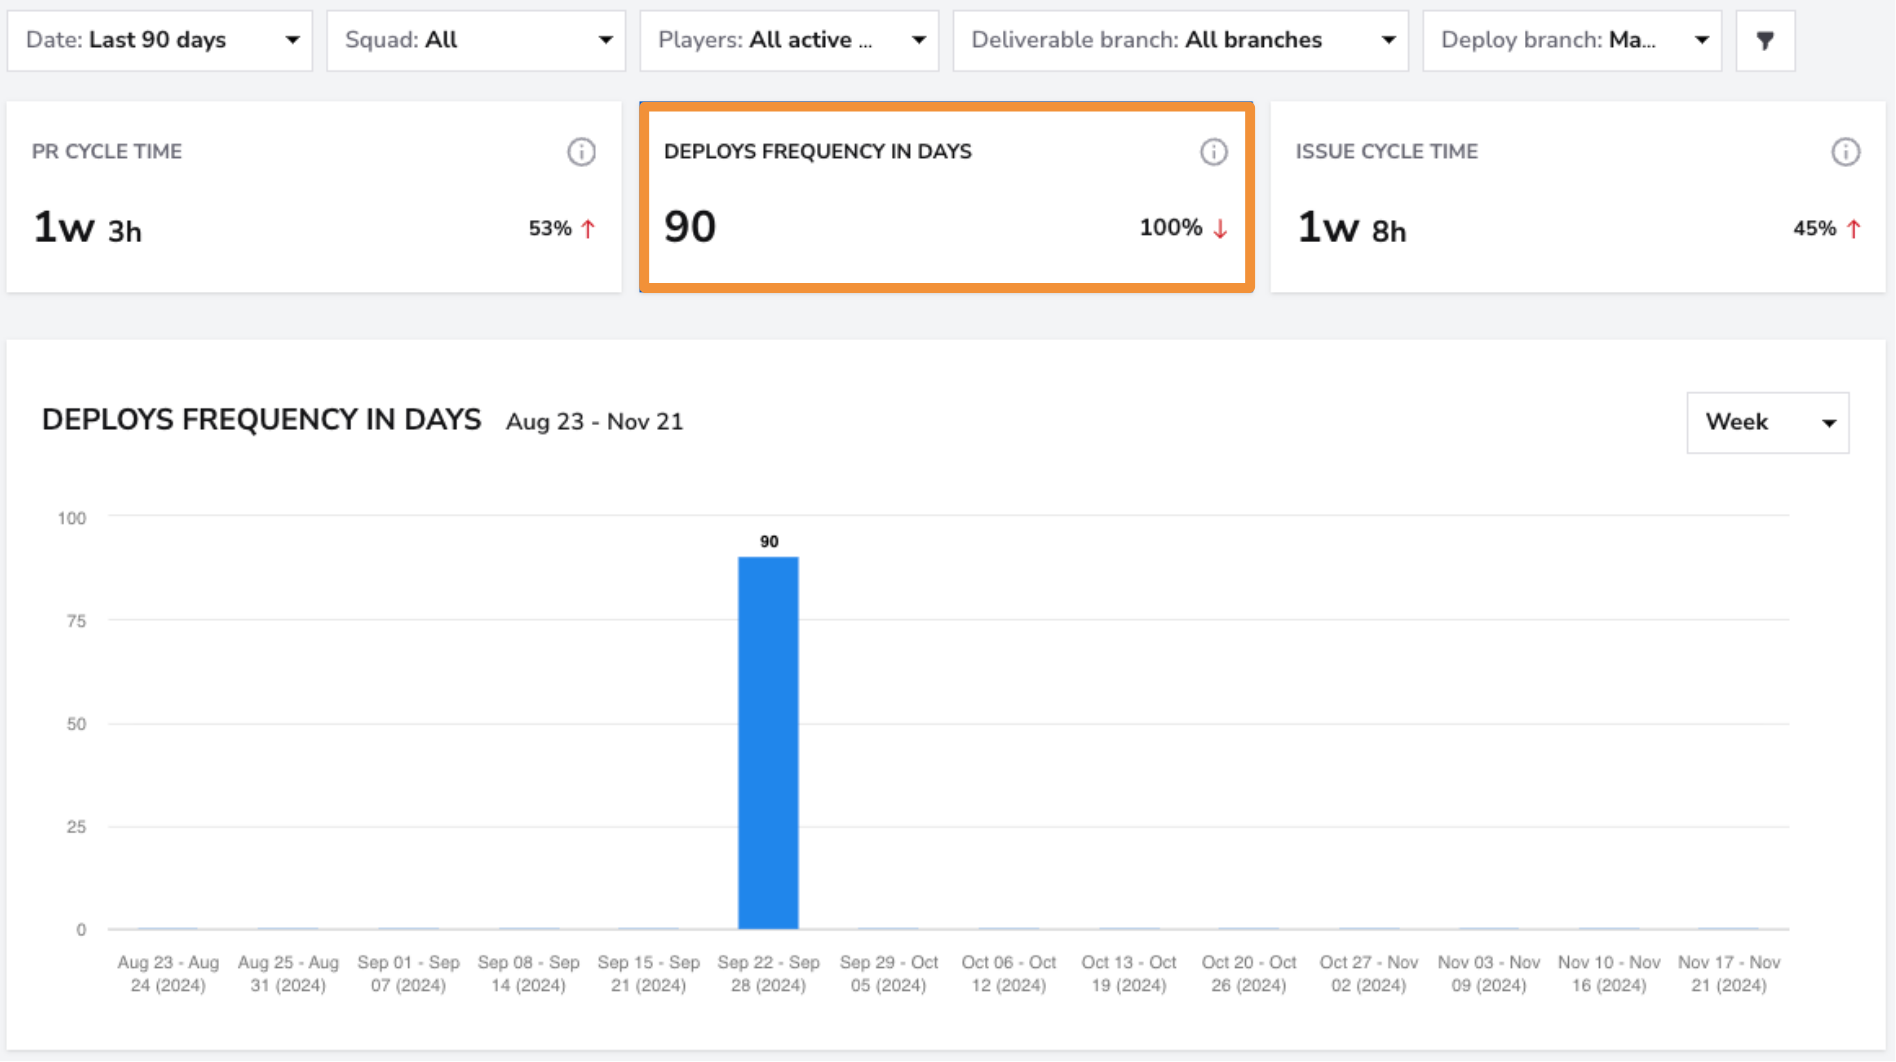Click the filter funnel icon

[x=1765, y=41]
